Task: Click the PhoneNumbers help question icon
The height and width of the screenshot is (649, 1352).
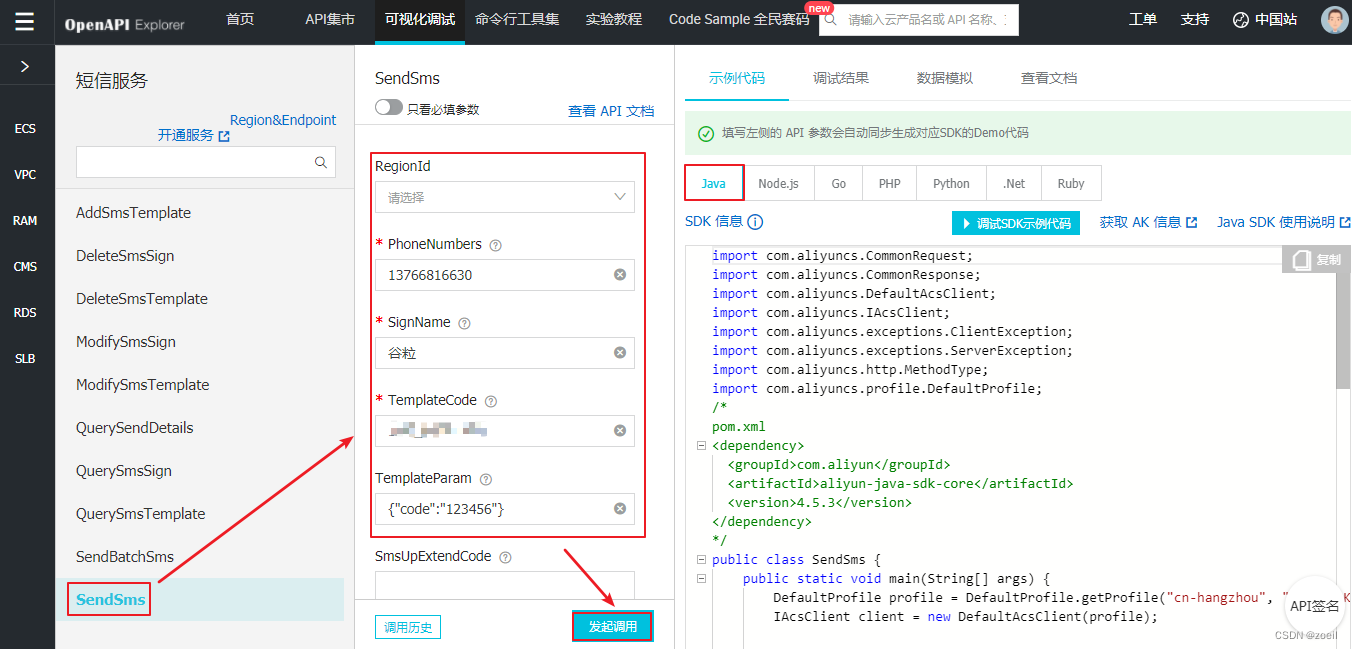Action: (496, 245)
